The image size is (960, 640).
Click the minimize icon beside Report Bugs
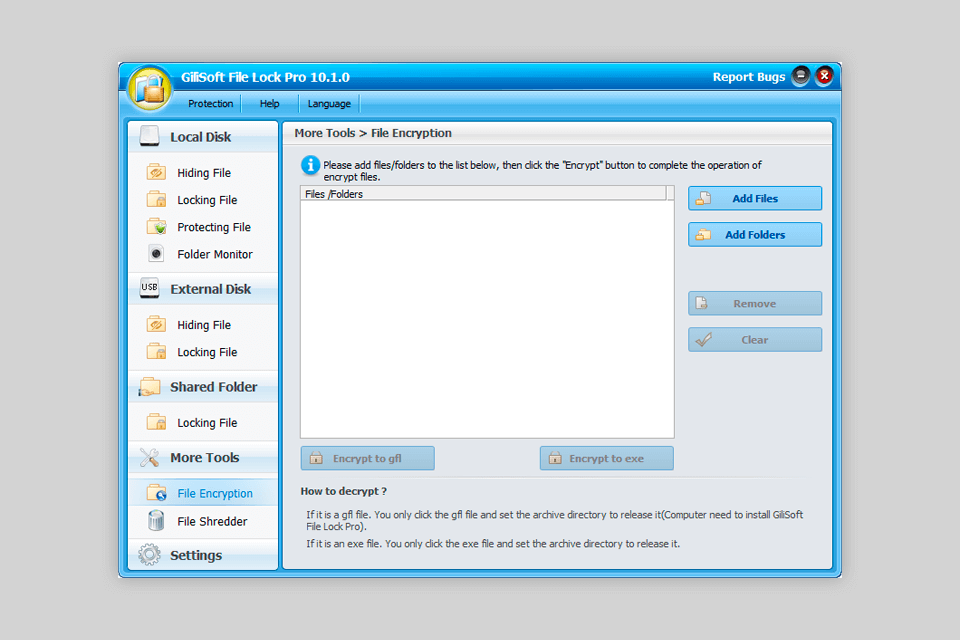[801, 76]
